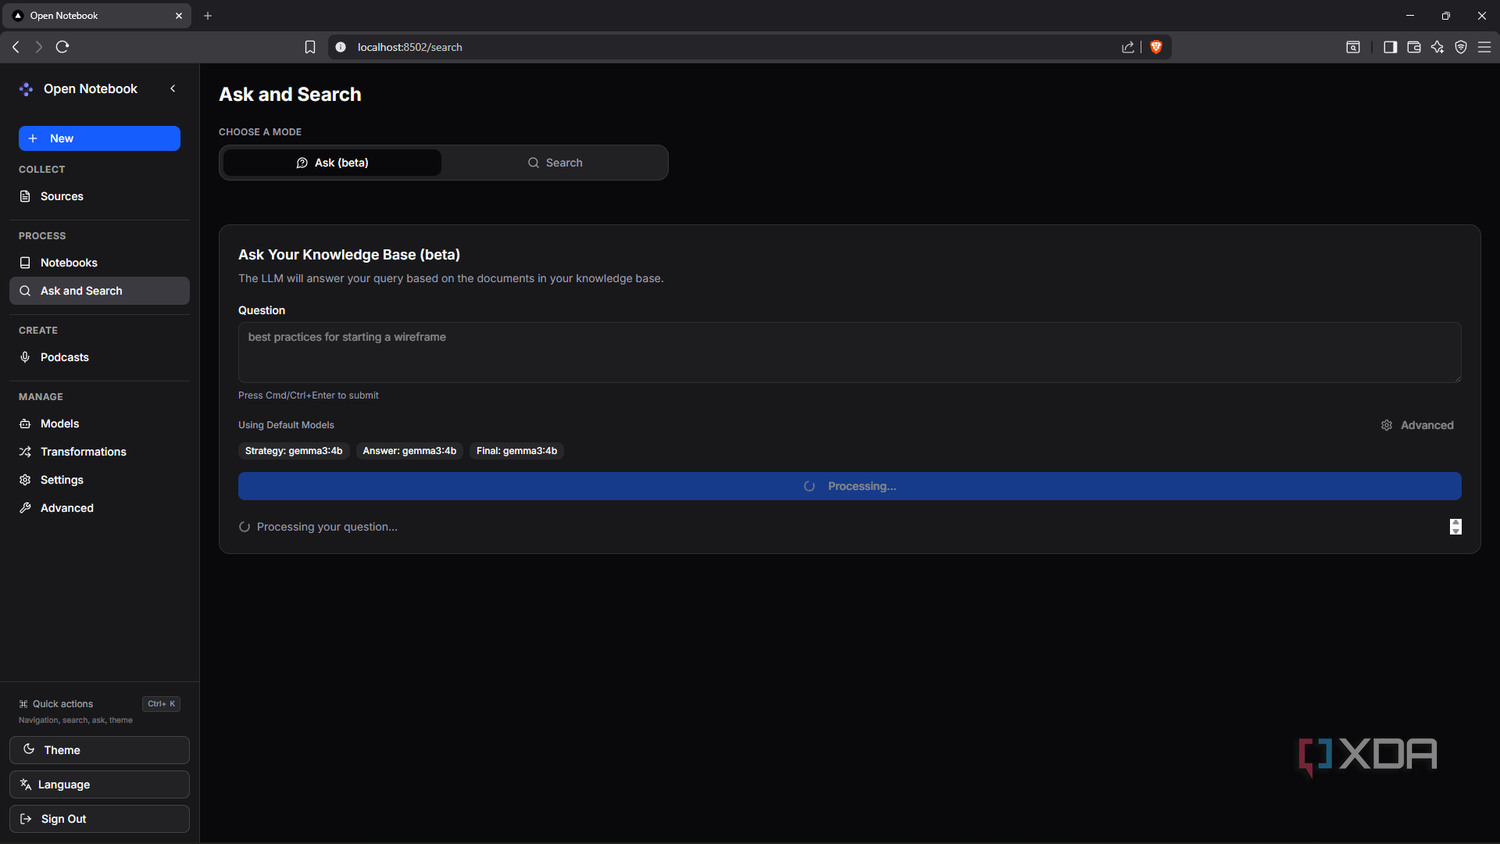Reload the current page
Screen dimensions: 1500x844
click(62, 47)
